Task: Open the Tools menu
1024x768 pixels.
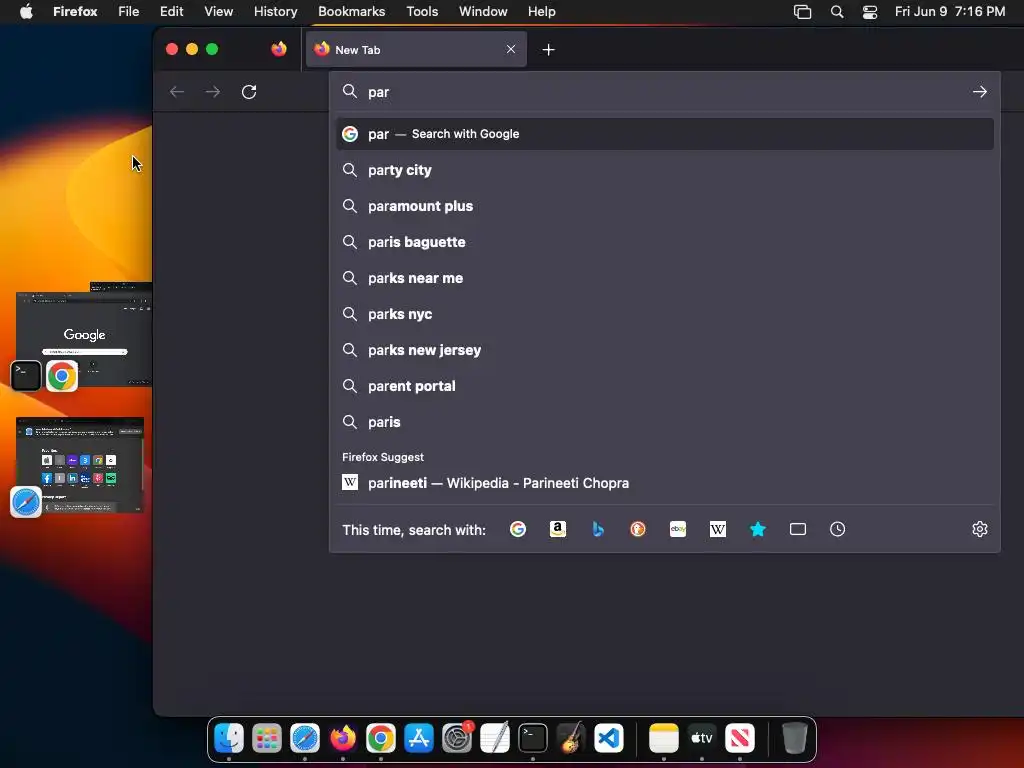Action: tap(422, 12)
